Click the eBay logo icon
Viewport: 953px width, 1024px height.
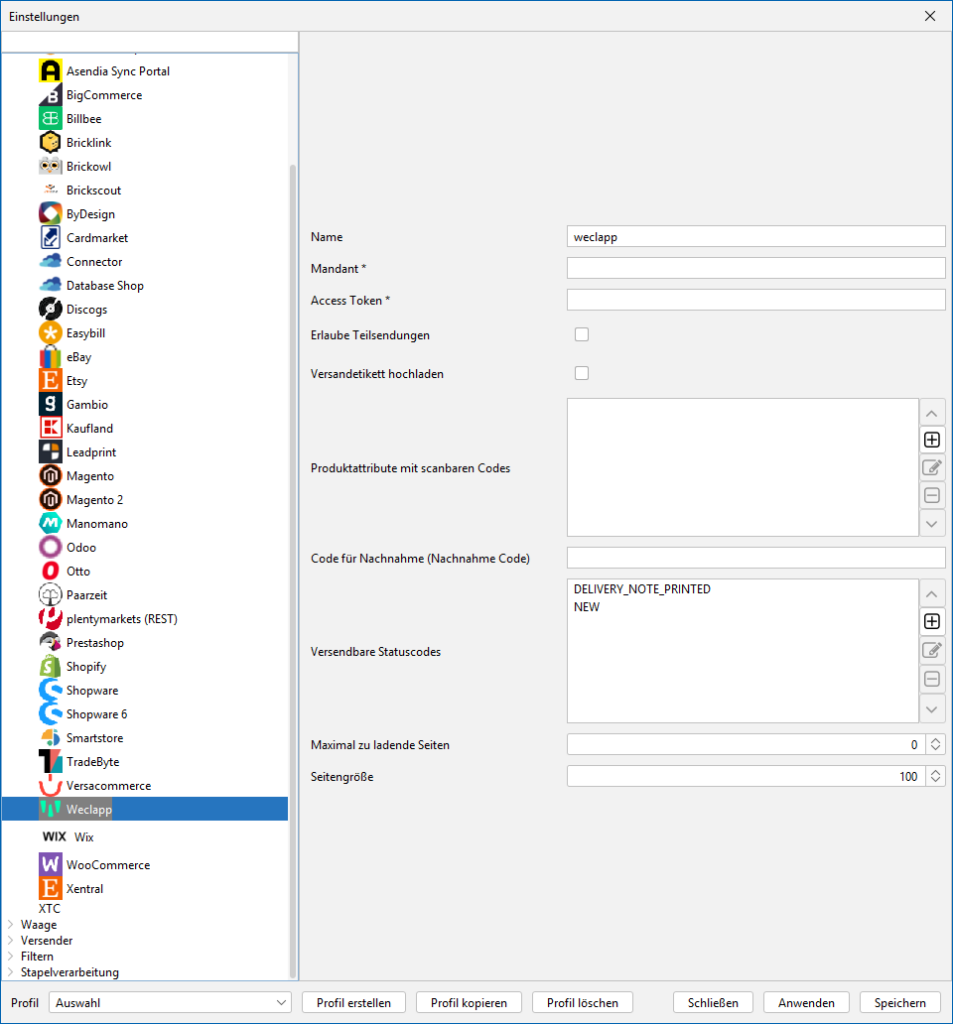click(50, 357)
